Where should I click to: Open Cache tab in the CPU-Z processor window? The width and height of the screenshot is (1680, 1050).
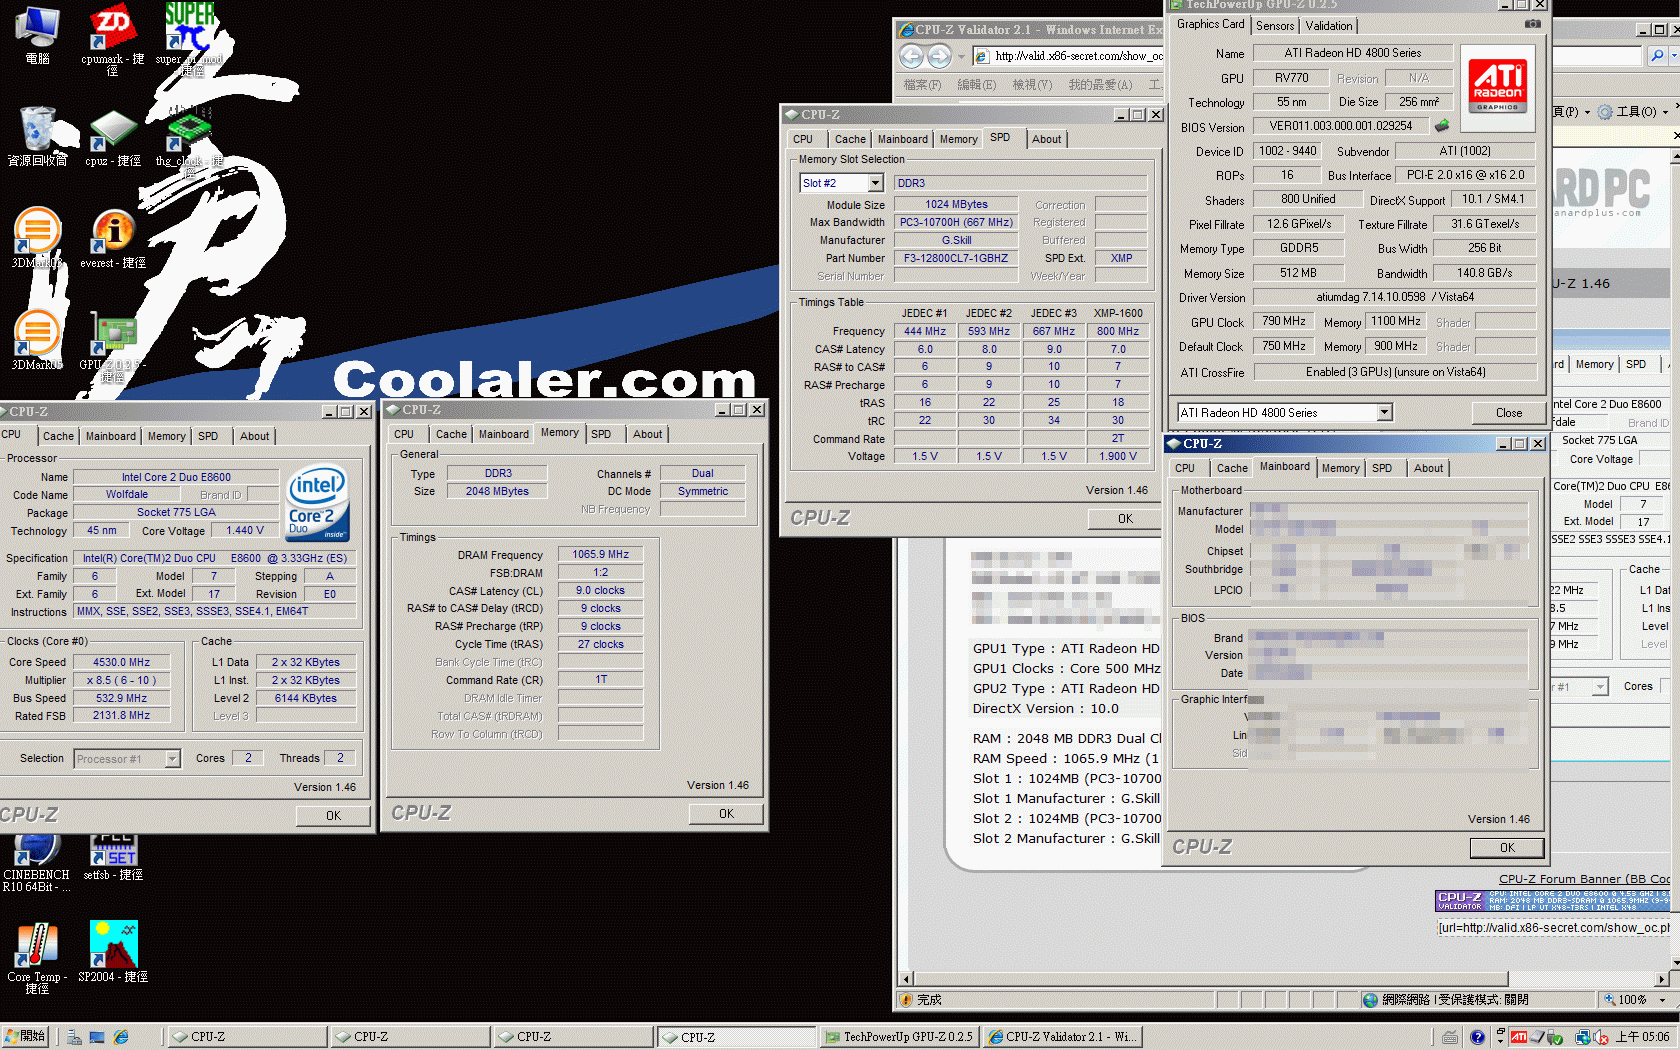pos(58,436)
